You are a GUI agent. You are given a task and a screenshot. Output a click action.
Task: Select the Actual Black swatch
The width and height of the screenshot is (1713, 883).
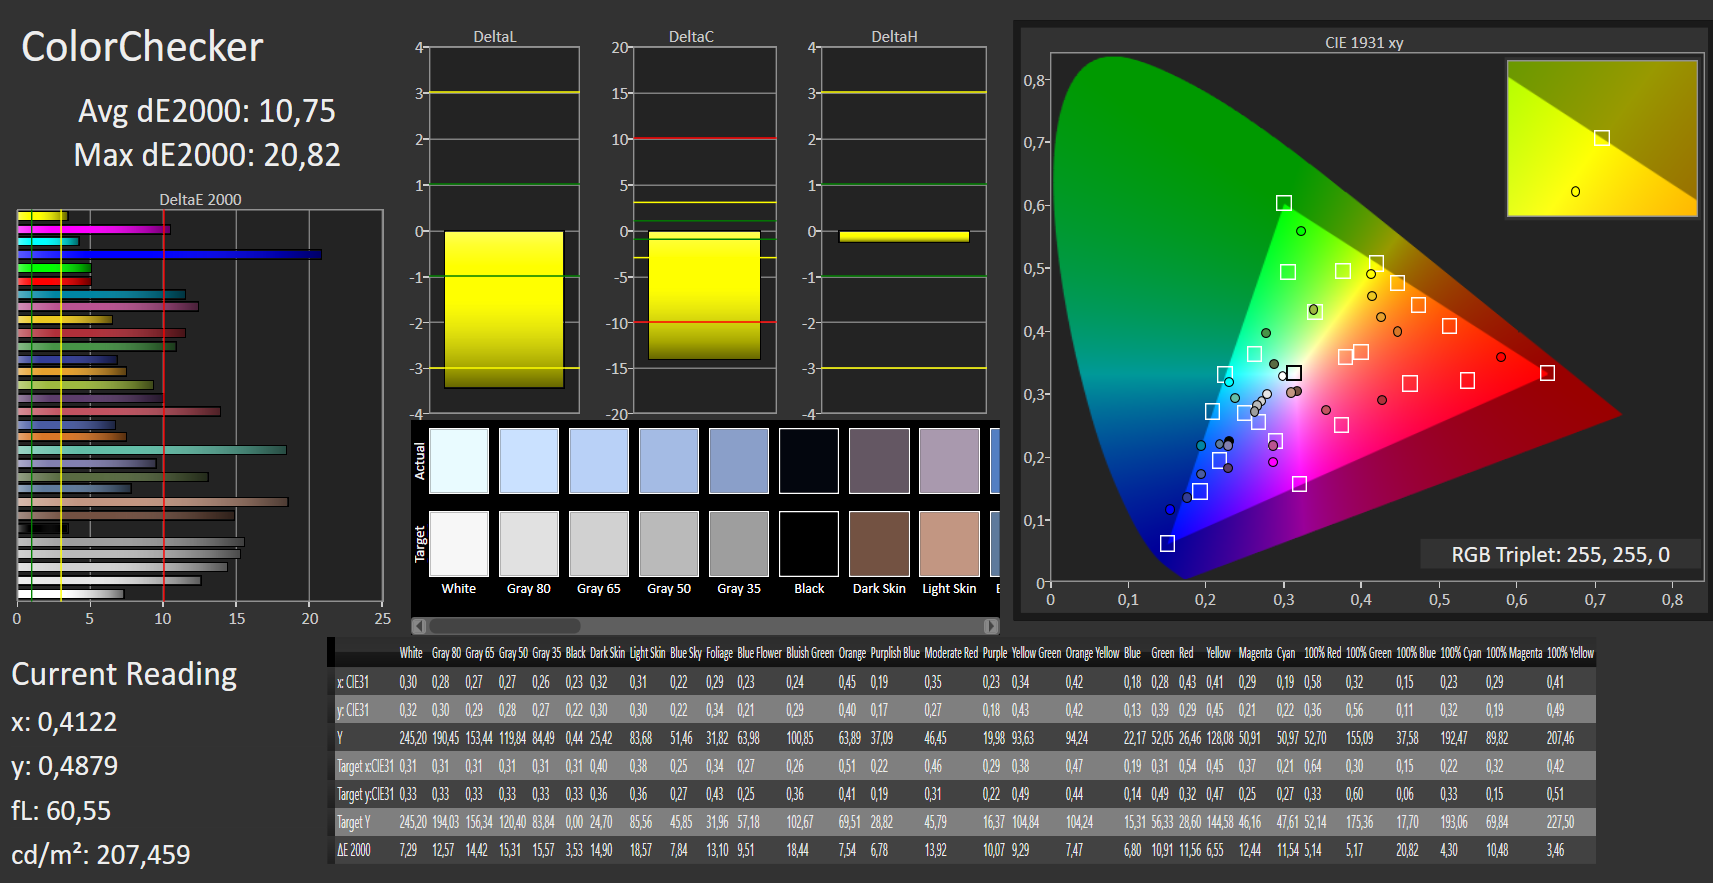click(809, 461)
